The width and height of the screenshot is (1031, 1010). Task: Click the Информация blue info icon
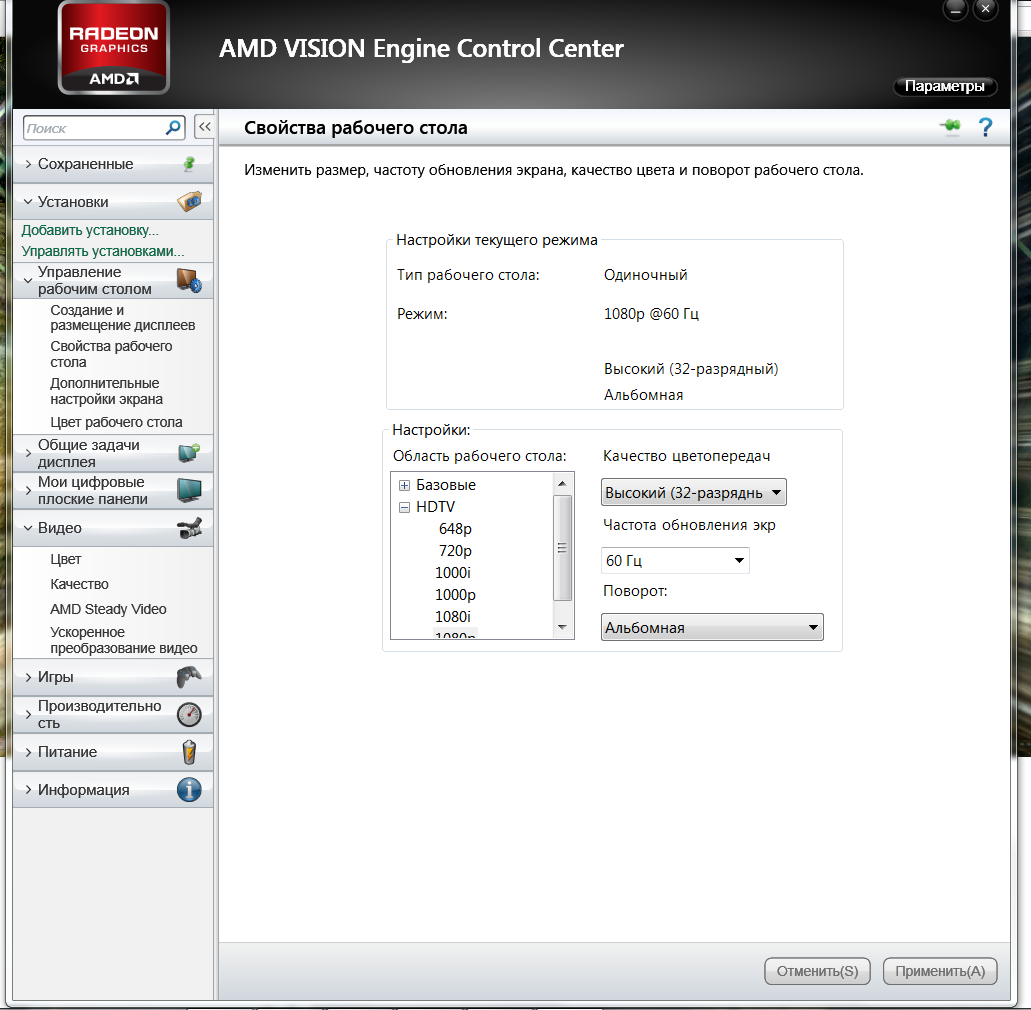pyautogui.click(x=189, y=790)
